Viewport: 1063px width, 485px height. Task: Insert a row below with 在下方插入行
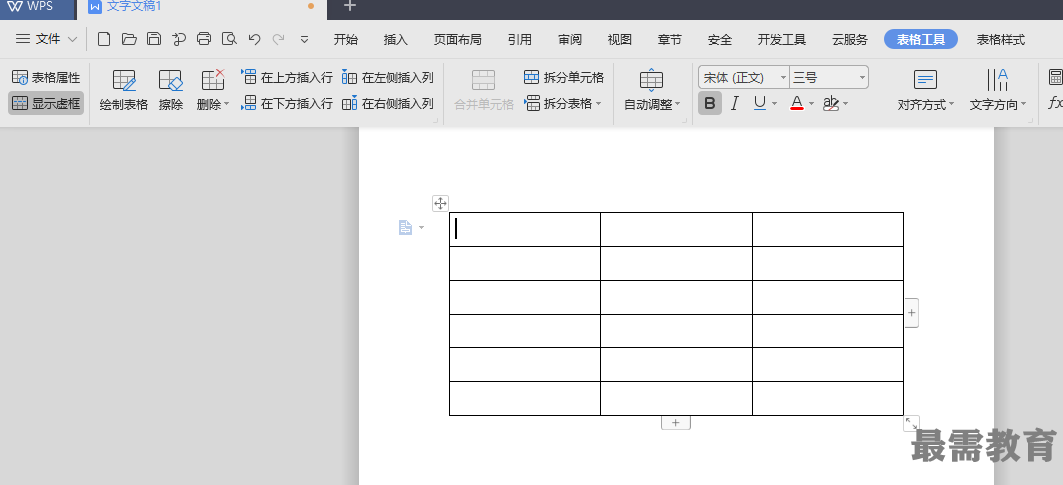(x=287, y=104)
